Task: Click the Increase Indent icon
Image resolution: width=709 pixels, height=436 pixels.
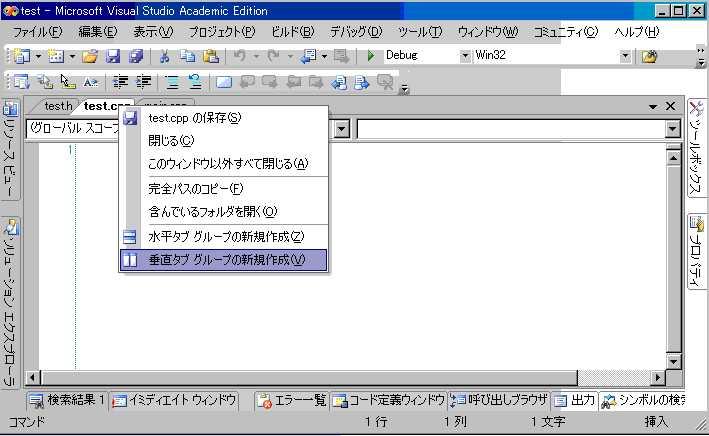Action: (x=144, y=82)
